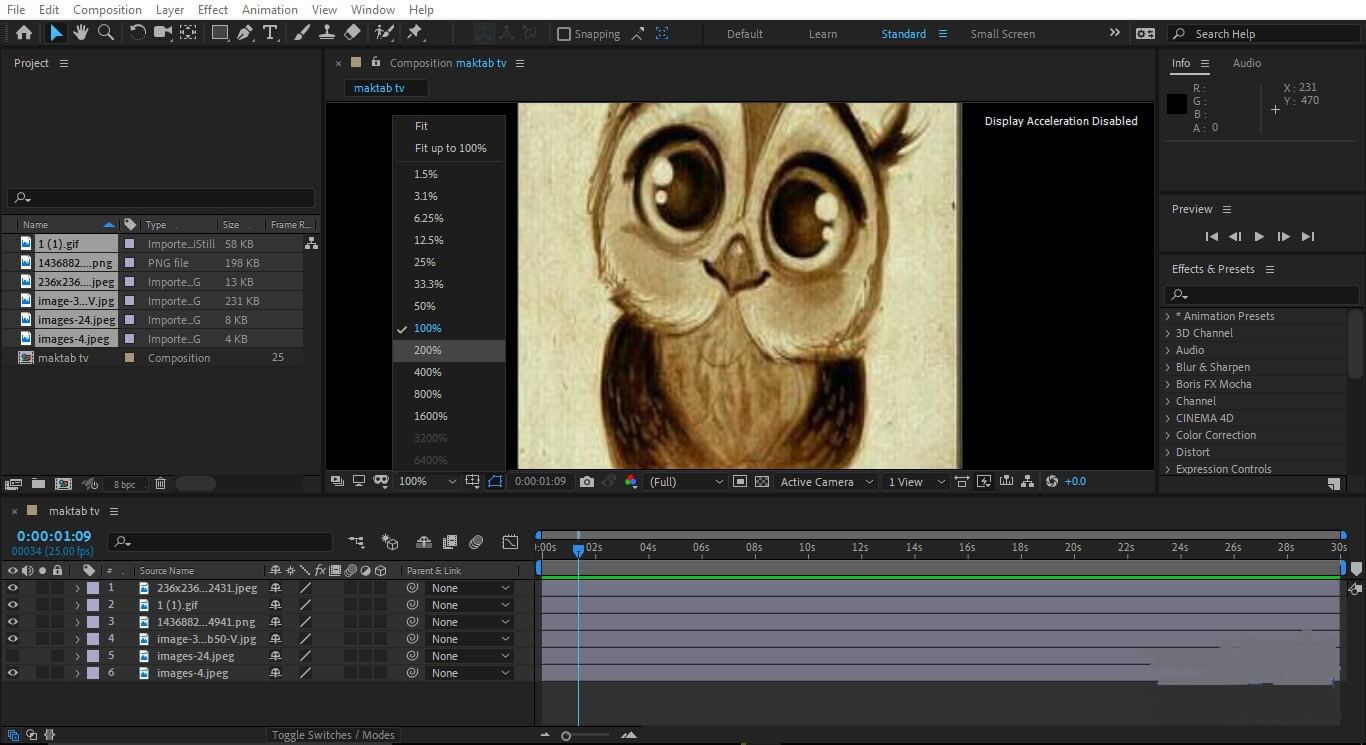The height and width of the screenshot is (745, 1366).
Task: Click Toggle Switches / Modes button
Action: (x=335, y=735)
